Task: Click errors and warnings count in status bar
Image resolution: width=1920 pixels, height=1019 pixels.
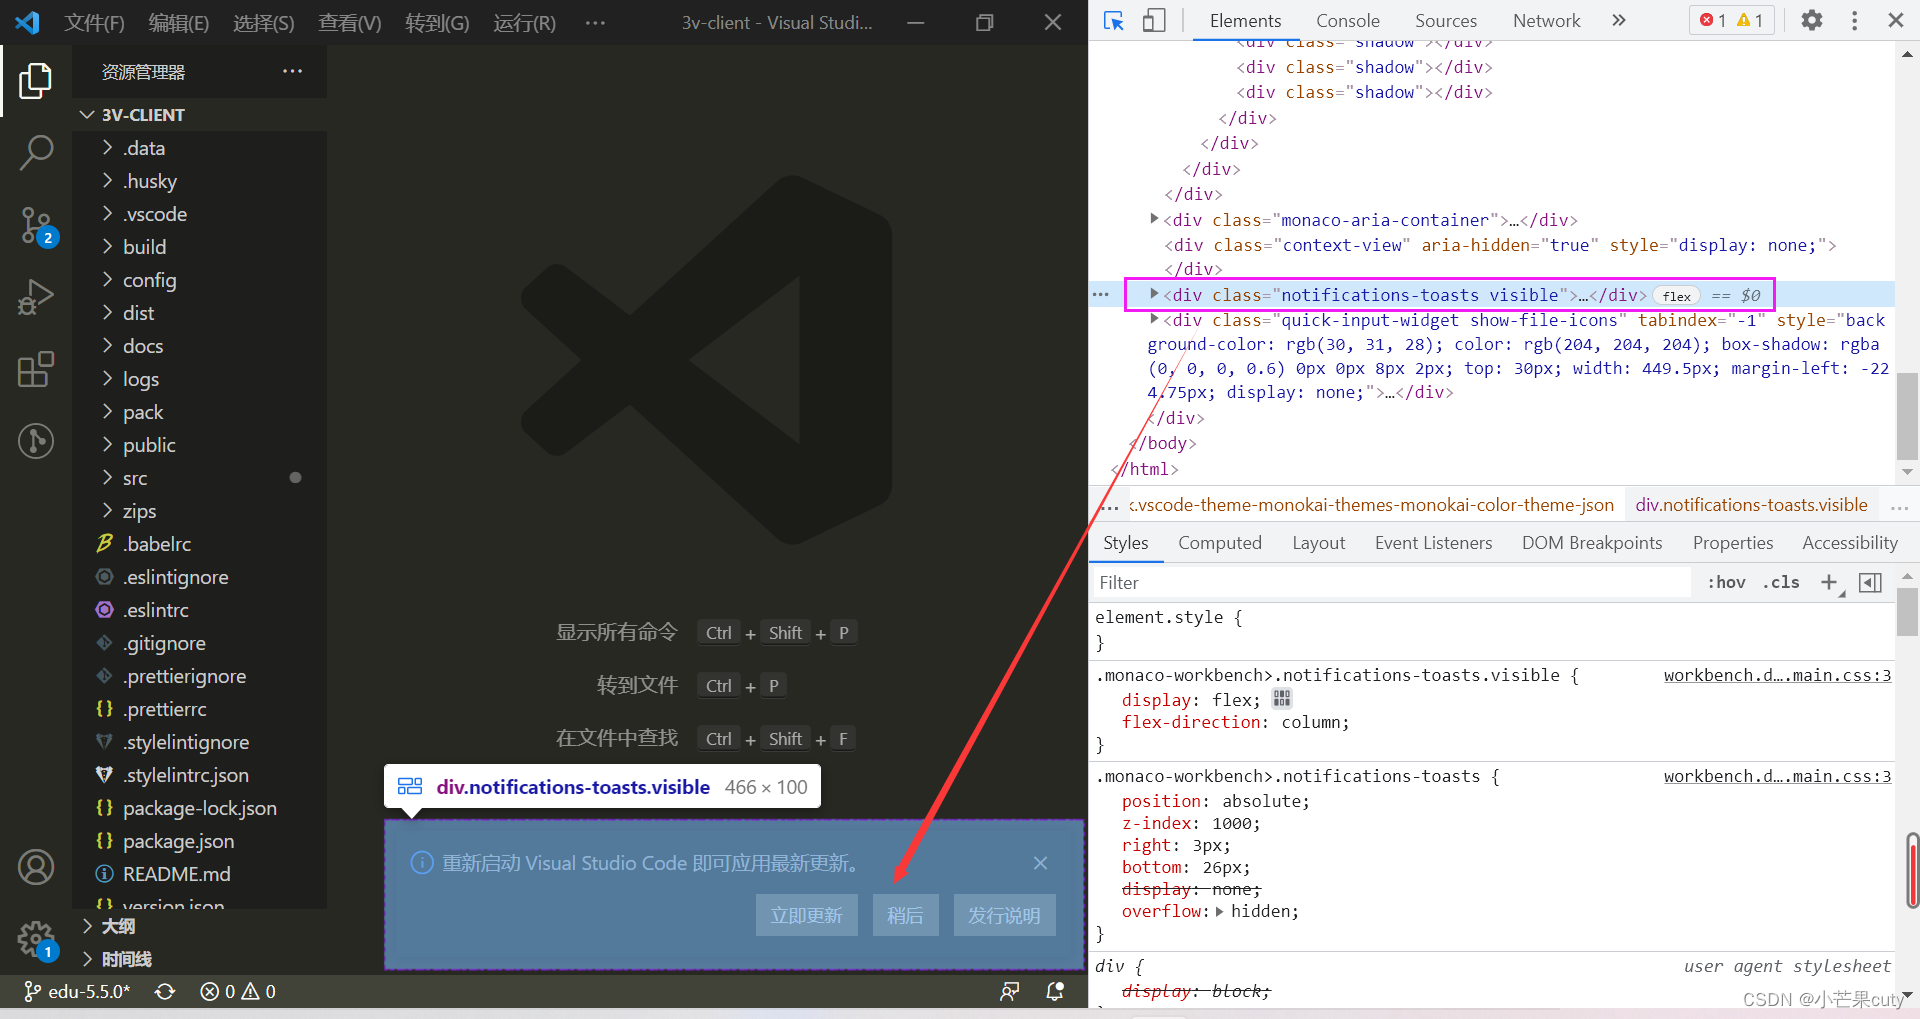Action: click(238, 991)
